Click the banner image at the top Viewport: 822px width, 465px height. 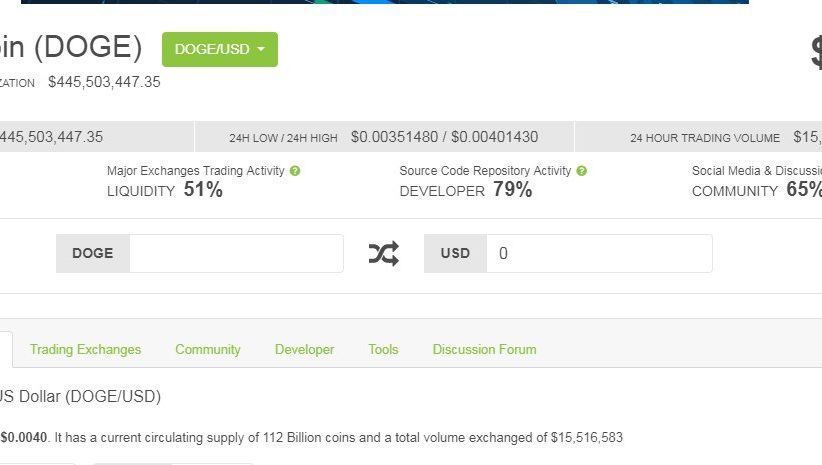click(385, 2)
